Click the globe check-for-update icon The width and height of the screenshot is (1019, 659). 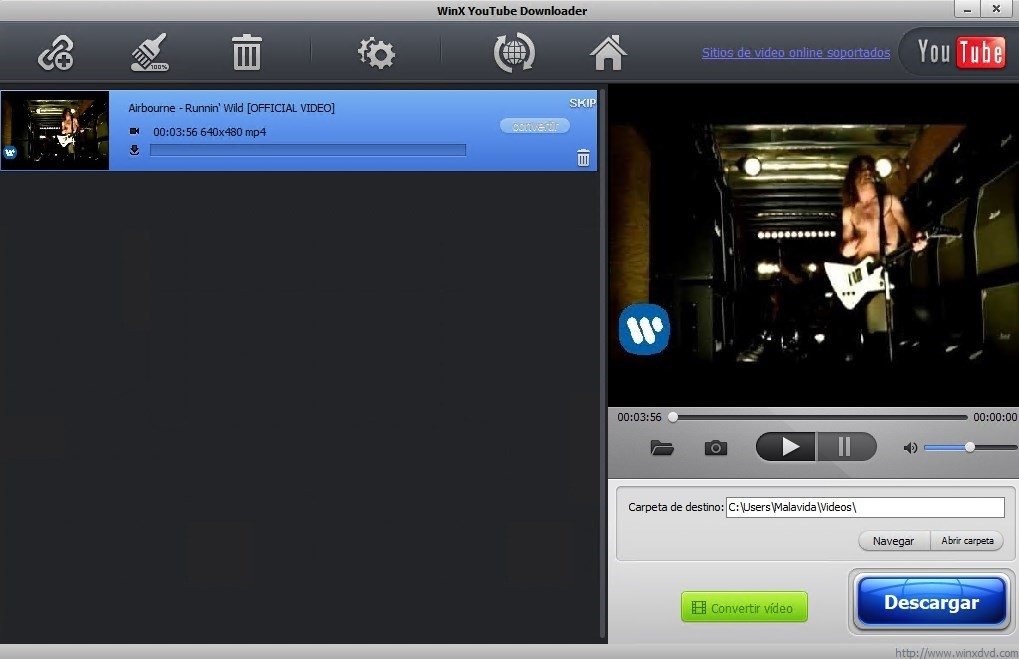pyautogui.click(x=513, y=53)
